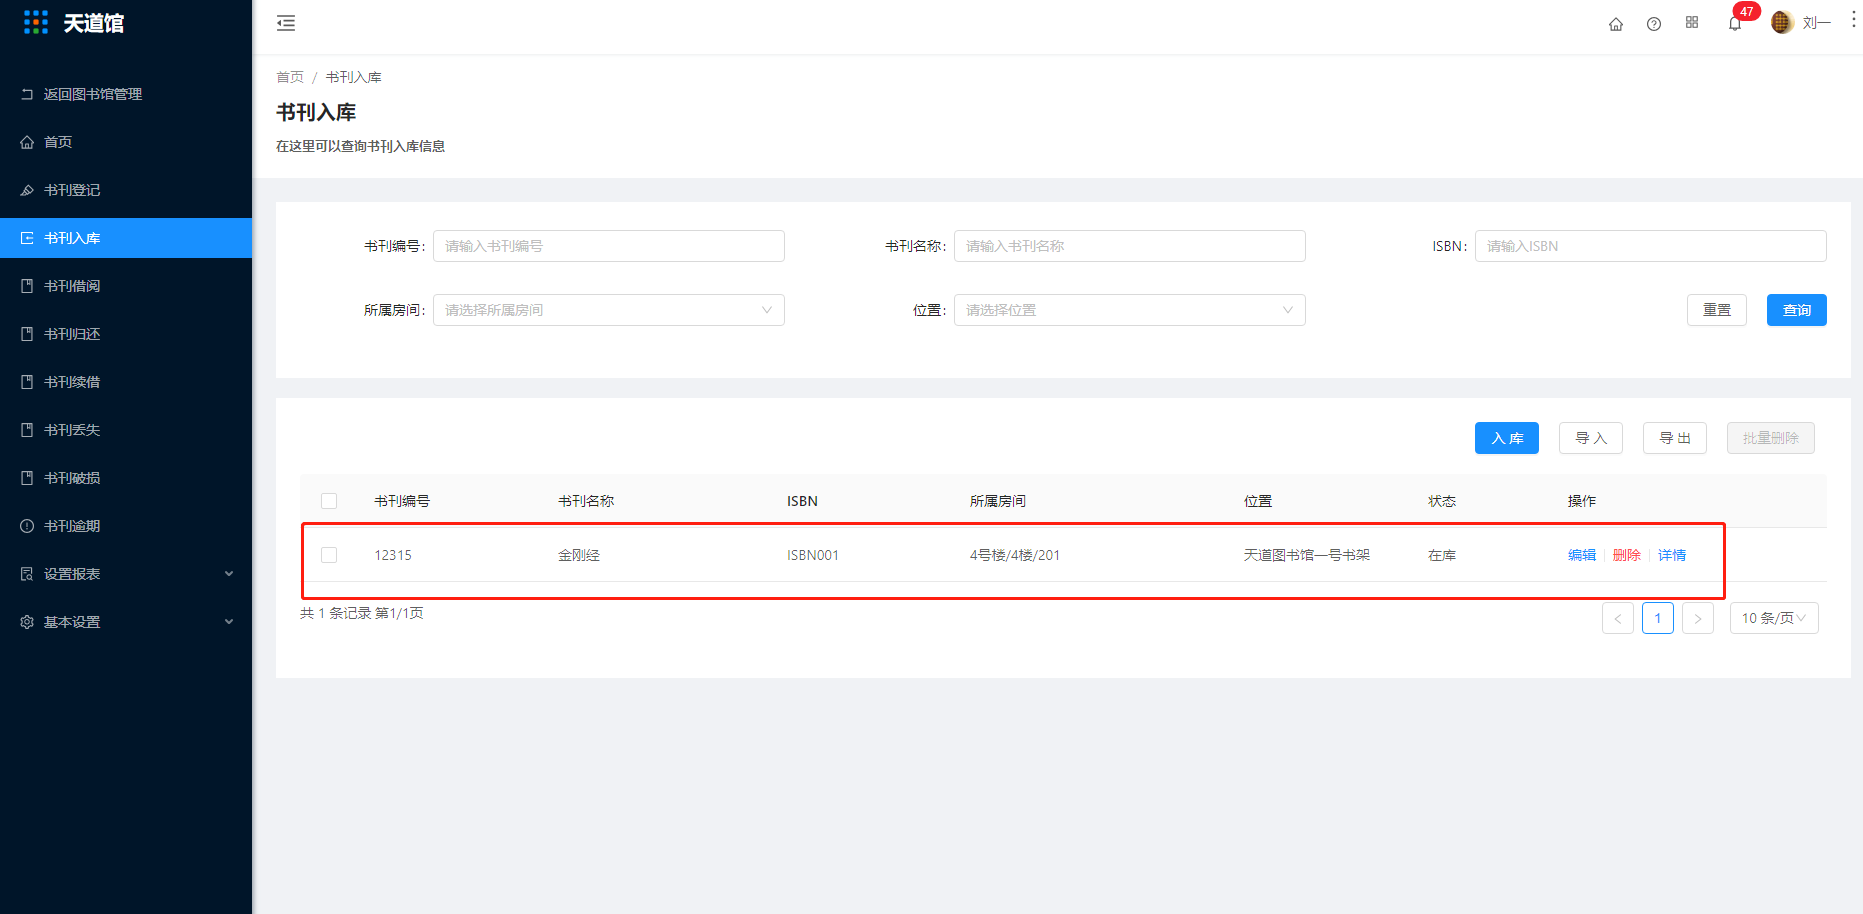Image resolution: width=1863 pixels, height=914 pixels.
Task: Click the user avatar for 刘一
Action: (x=1782, y=22)
